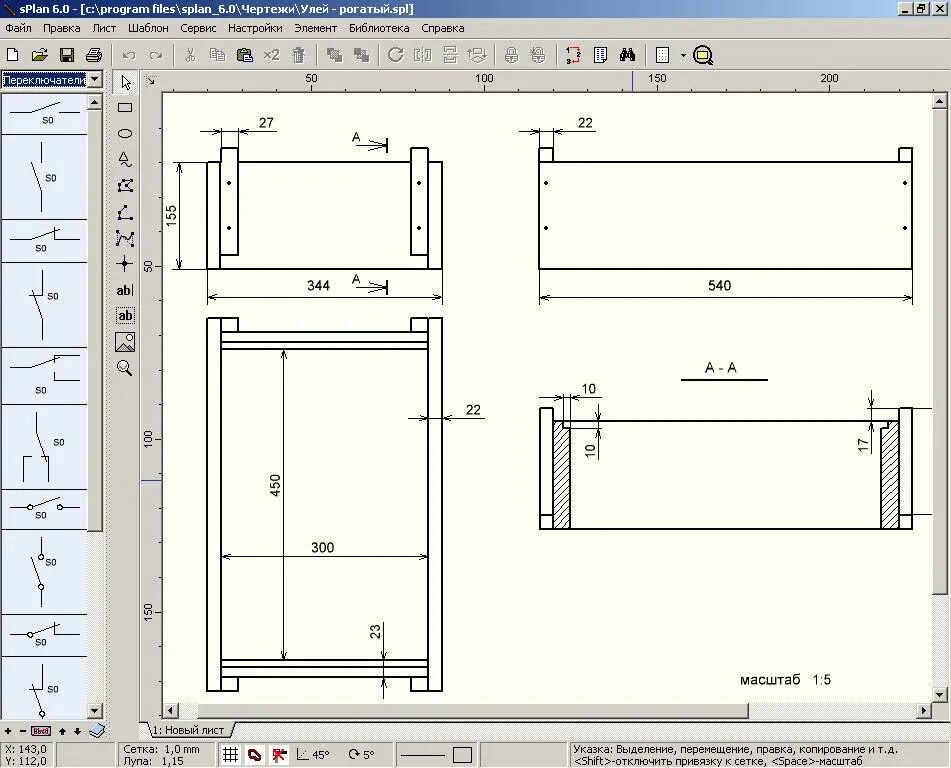Open search with the binoculars icon
951x768 pixels.
pos(628,55)
